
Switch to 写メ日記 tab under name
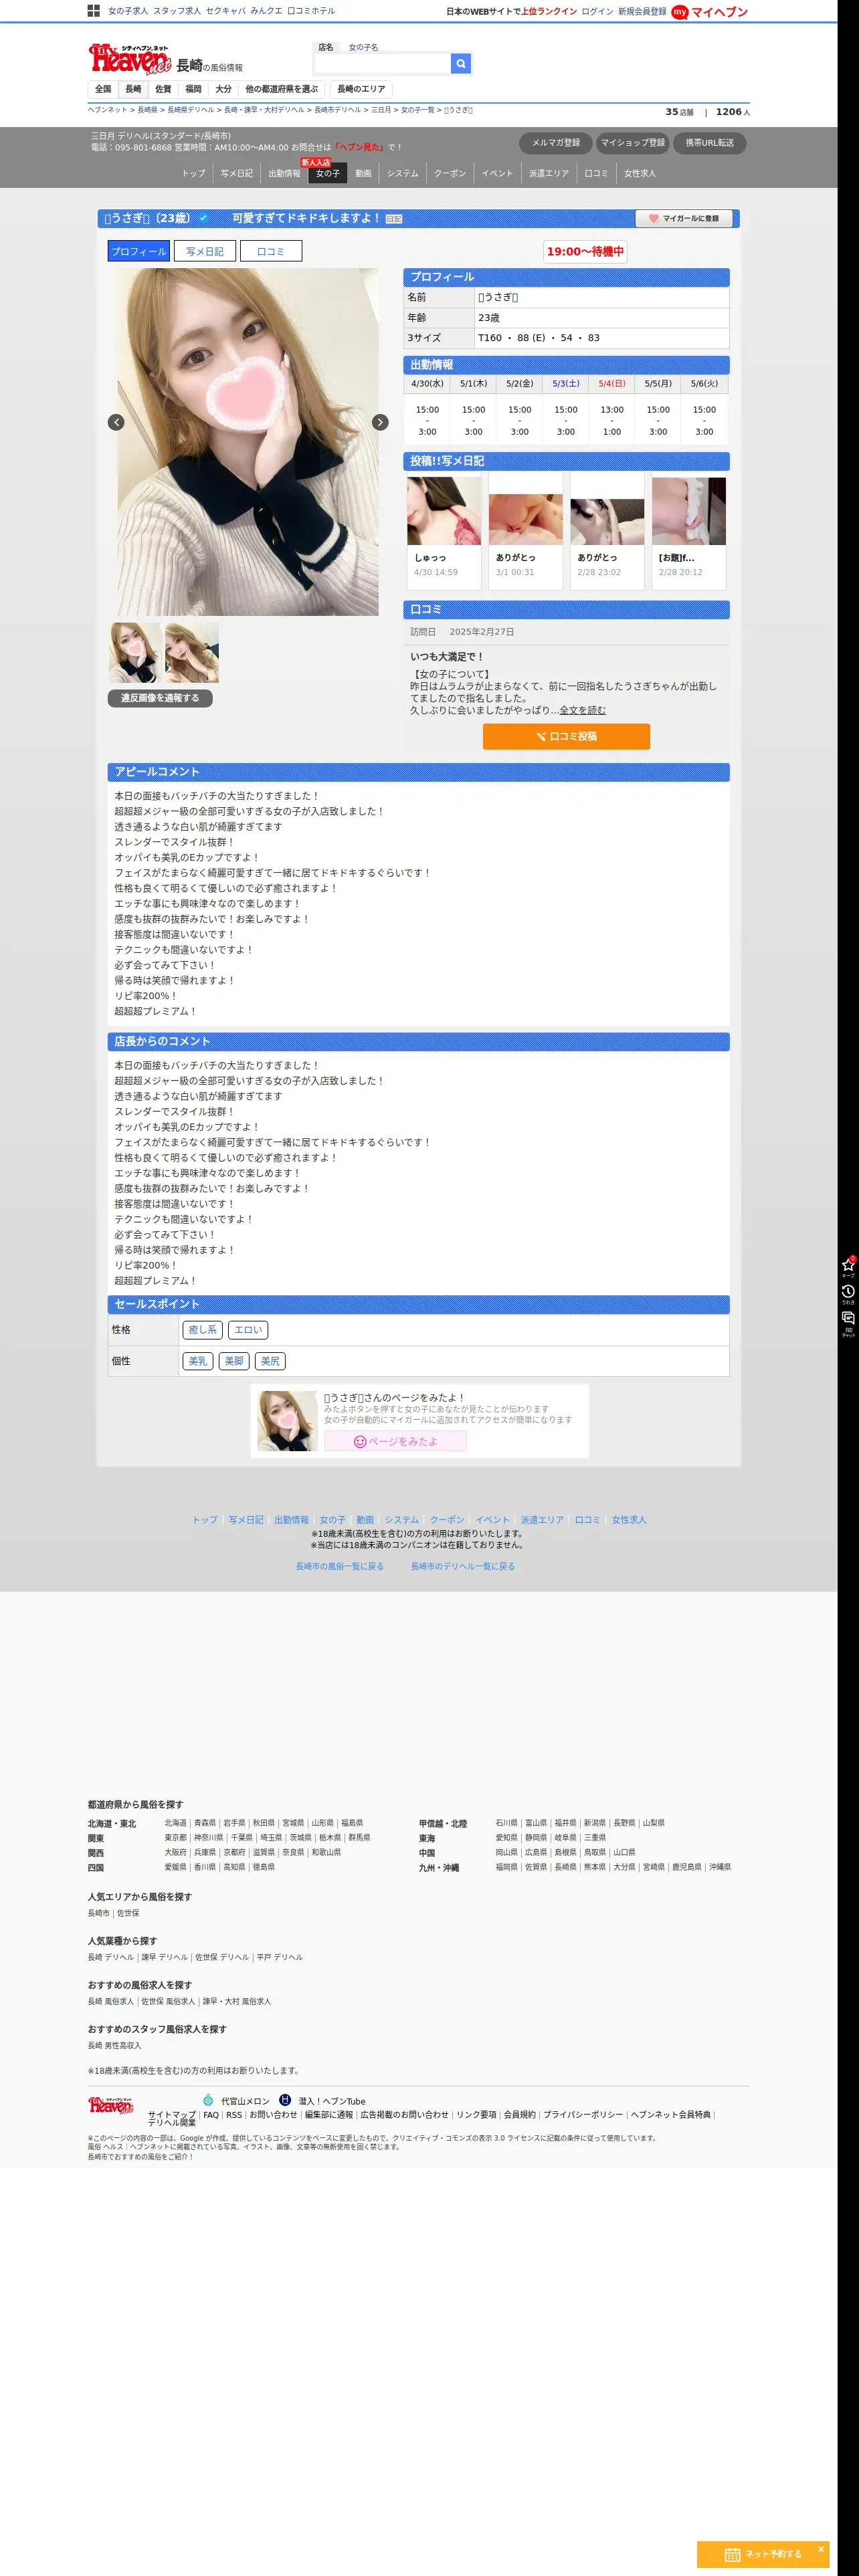[205, 252]
